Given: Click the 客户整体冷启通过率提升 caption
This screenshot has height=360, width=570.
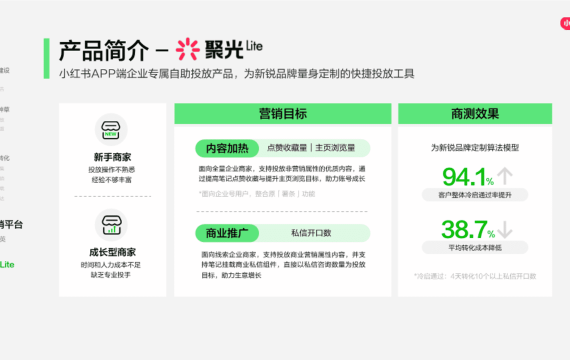Looking at the screenshot, I should 475,195.
